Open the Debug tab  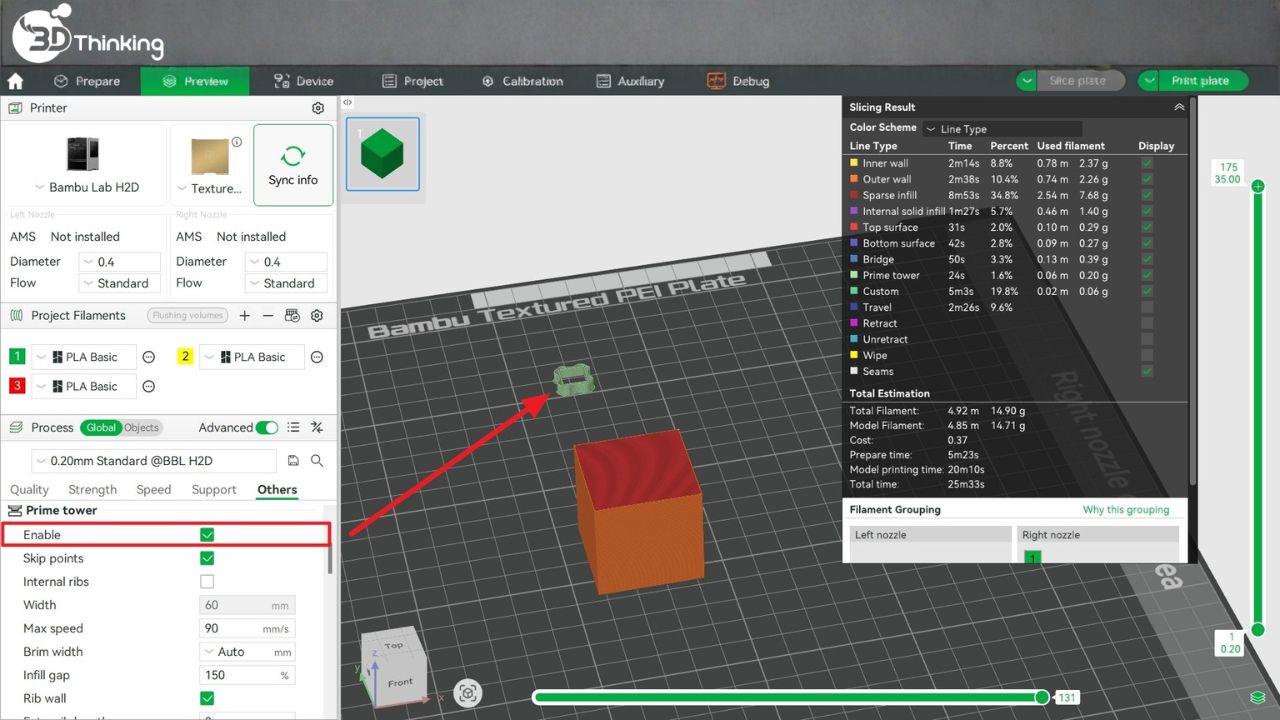[x=739, y=81]
